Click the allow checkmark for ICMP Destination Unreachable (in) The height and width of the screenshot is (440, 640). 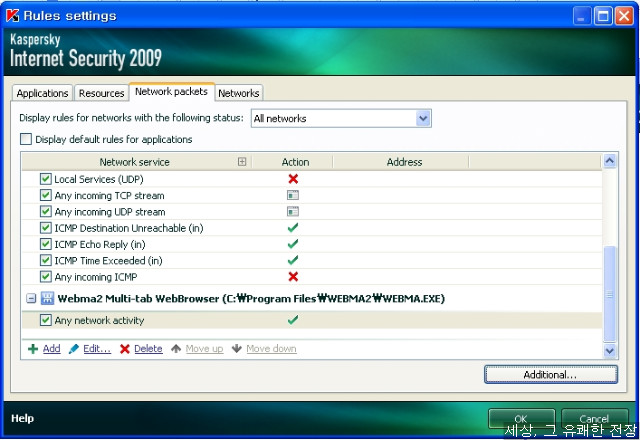coord(293,227)
